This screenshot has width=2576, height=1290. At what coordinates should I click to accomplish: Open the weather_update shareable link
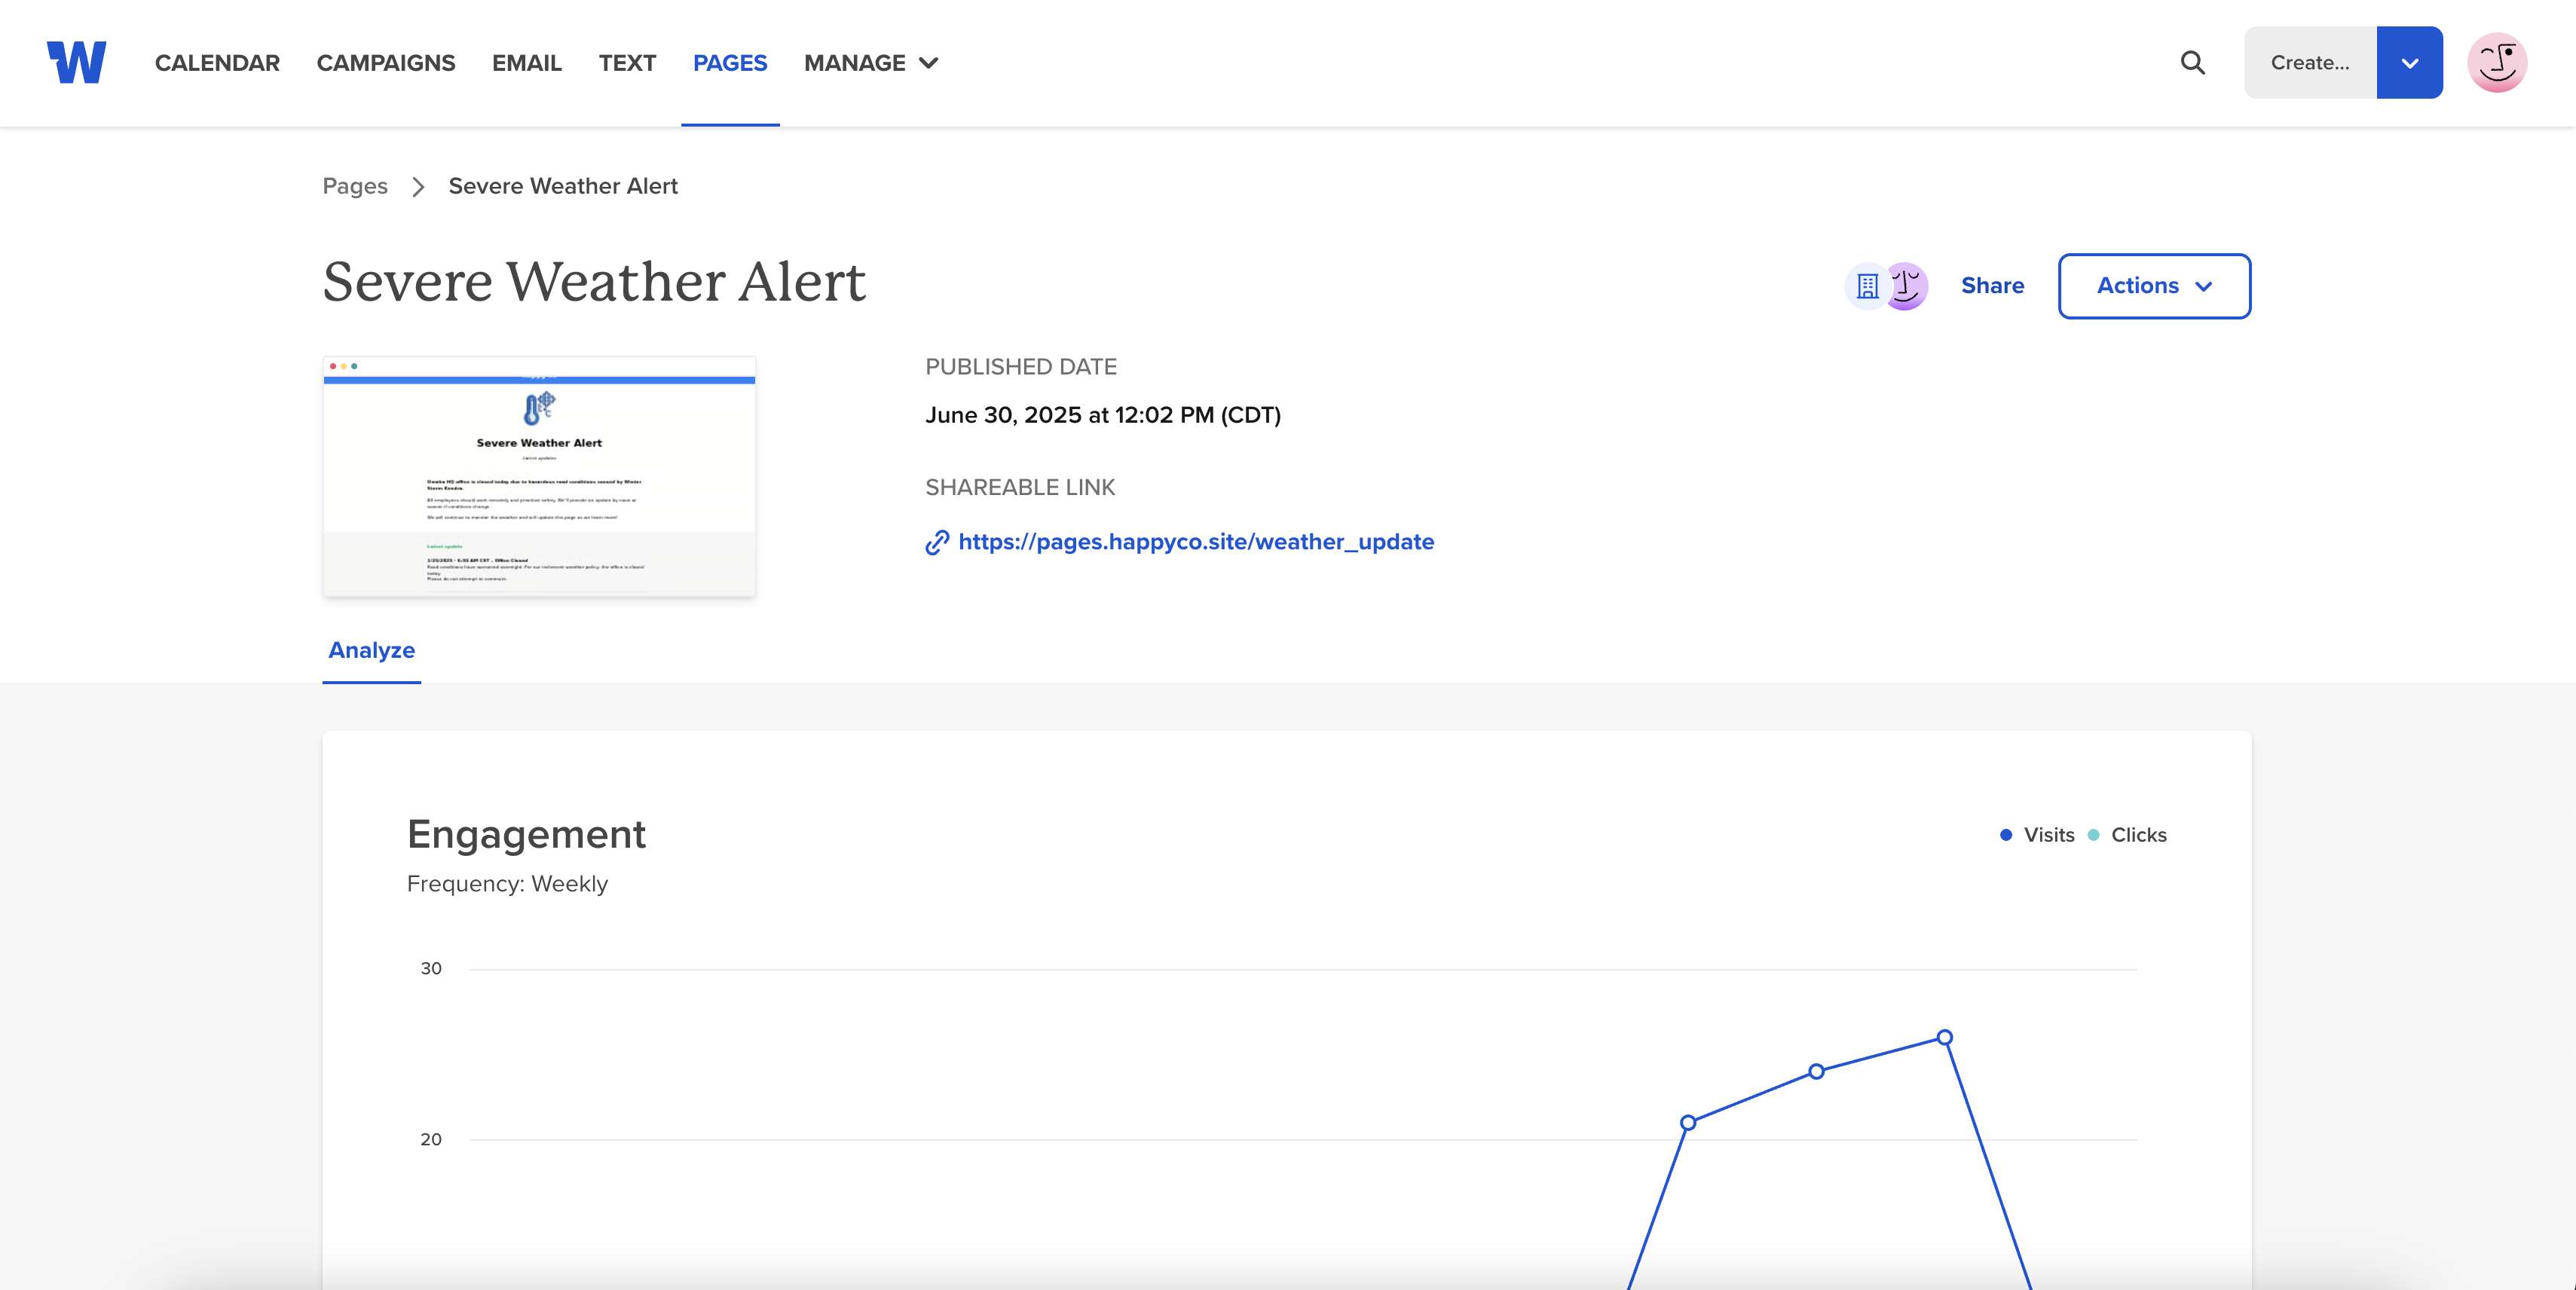tap(1196, 542)
